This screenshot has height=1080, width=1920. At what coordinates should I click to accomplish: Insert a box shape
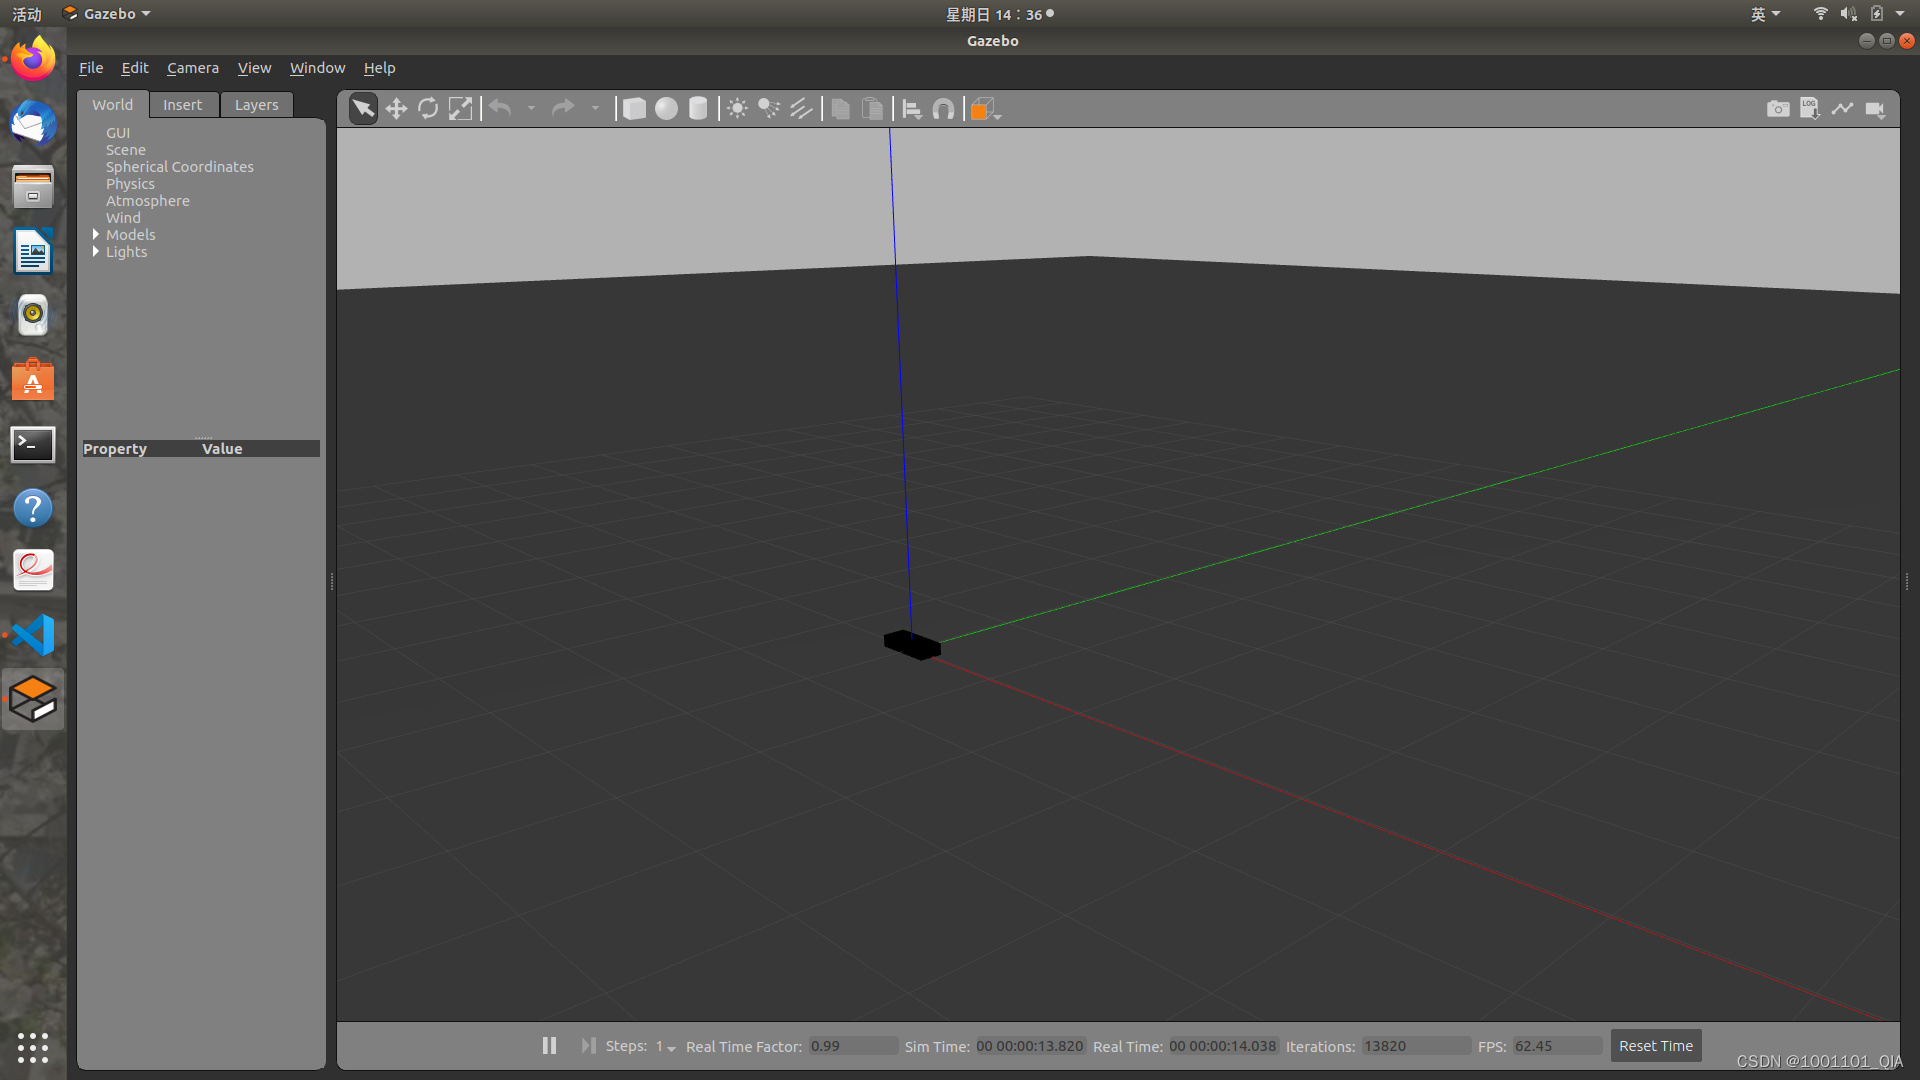[x=634, y=108]
